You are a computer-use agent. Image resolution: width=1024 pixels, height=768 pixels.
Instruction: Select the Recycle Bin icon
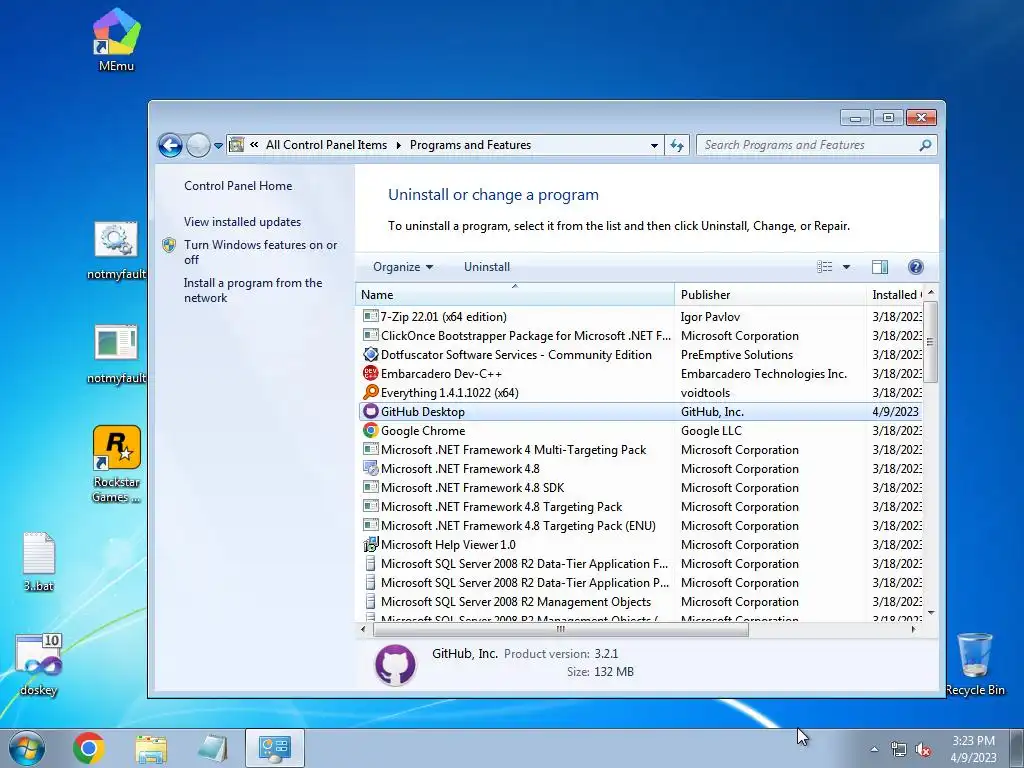(x=974, y=664)
